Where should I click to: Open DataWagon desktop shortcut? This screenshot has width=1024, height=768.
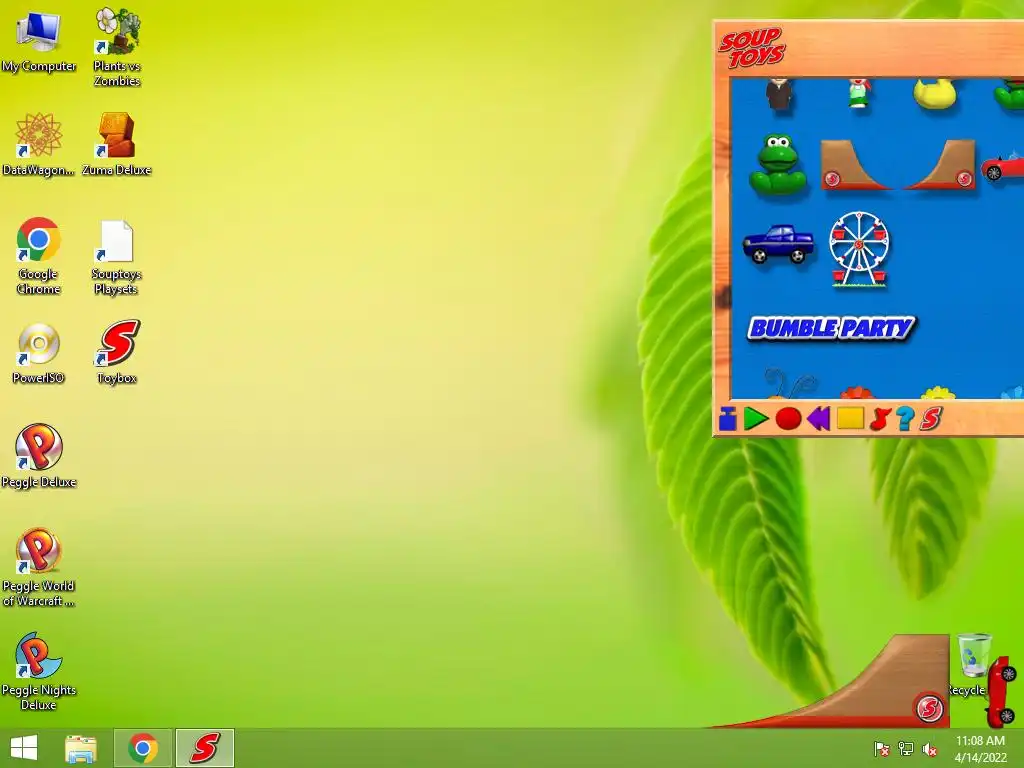click(39, 144)
